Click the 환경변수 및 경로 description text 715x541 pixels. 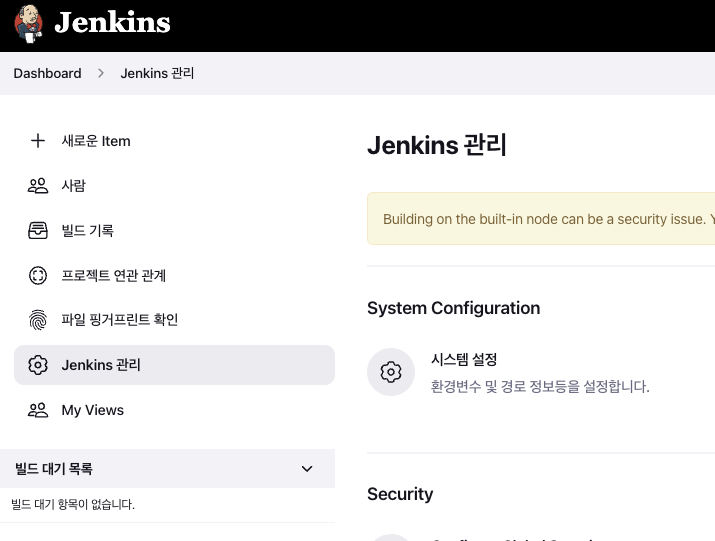point(540,386)
